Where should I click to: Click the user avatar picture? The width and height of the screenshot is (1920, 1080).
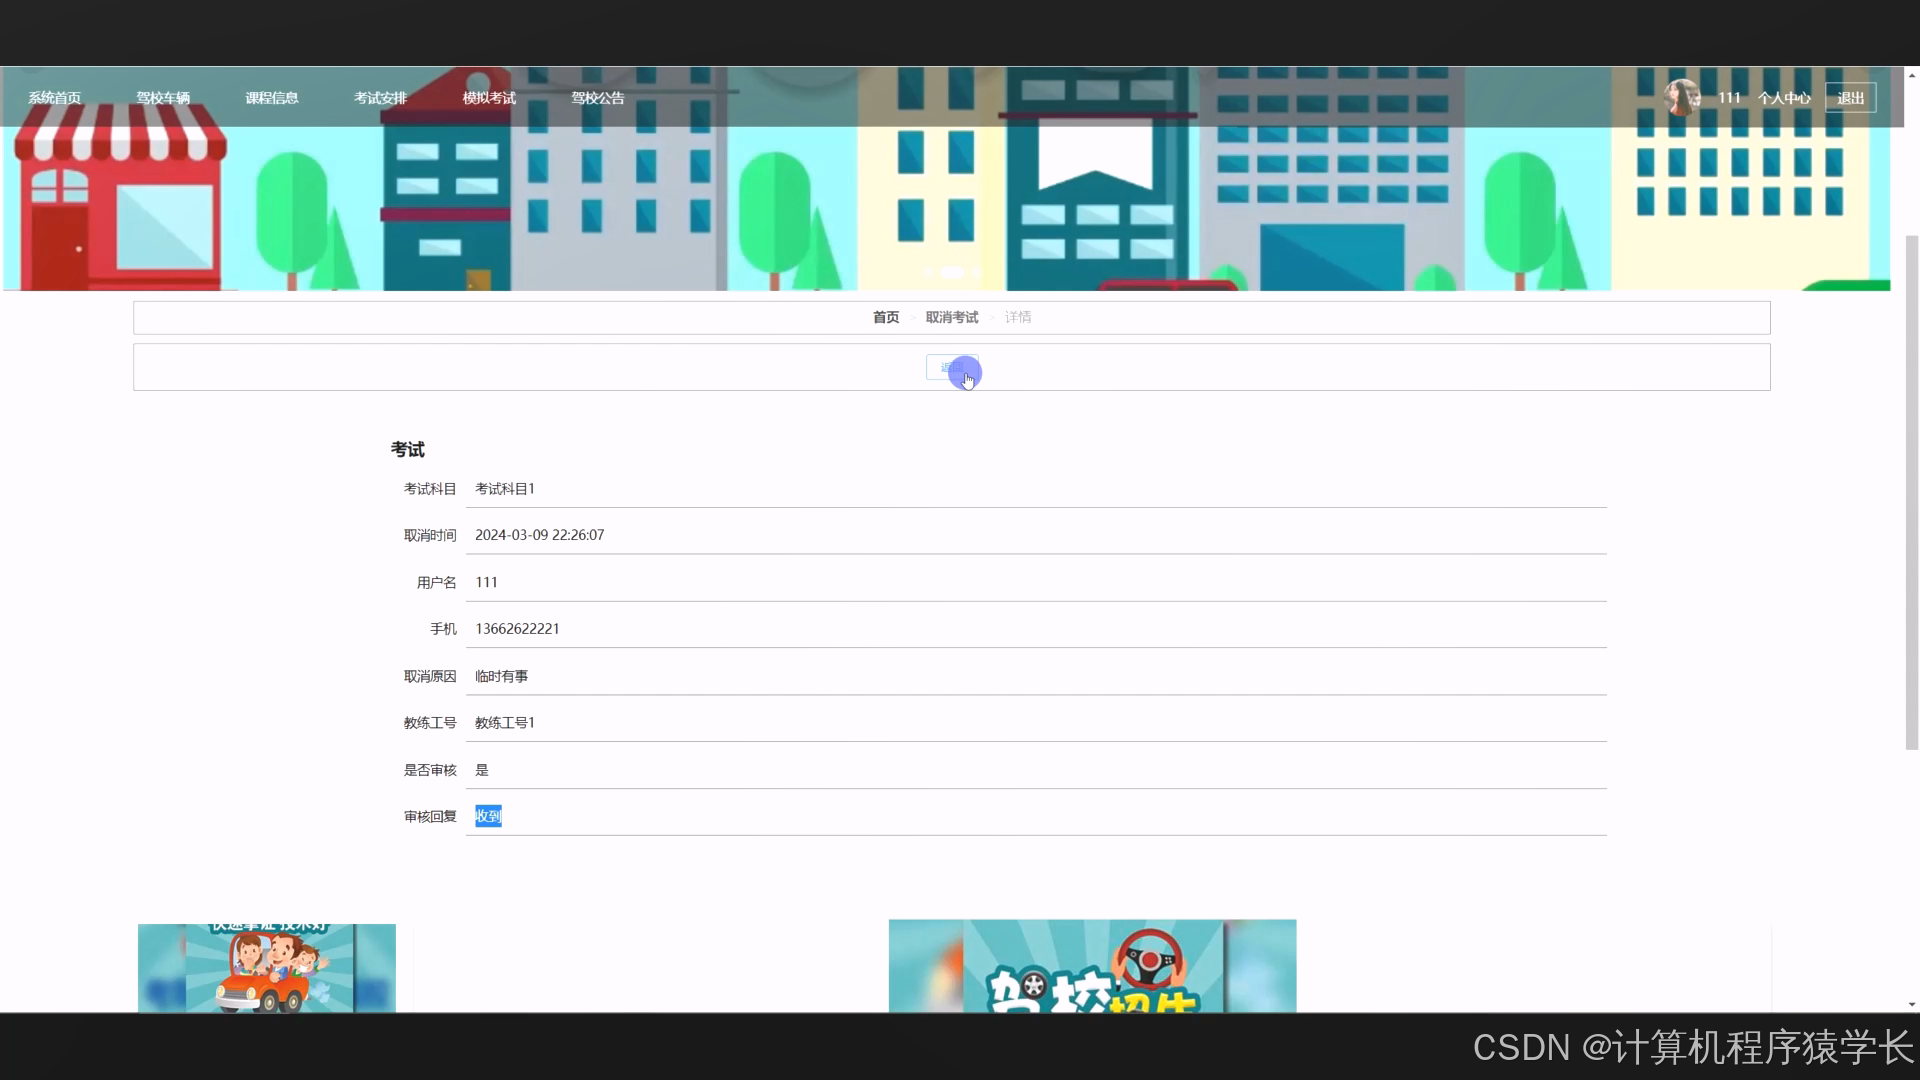pos(1682,97)
